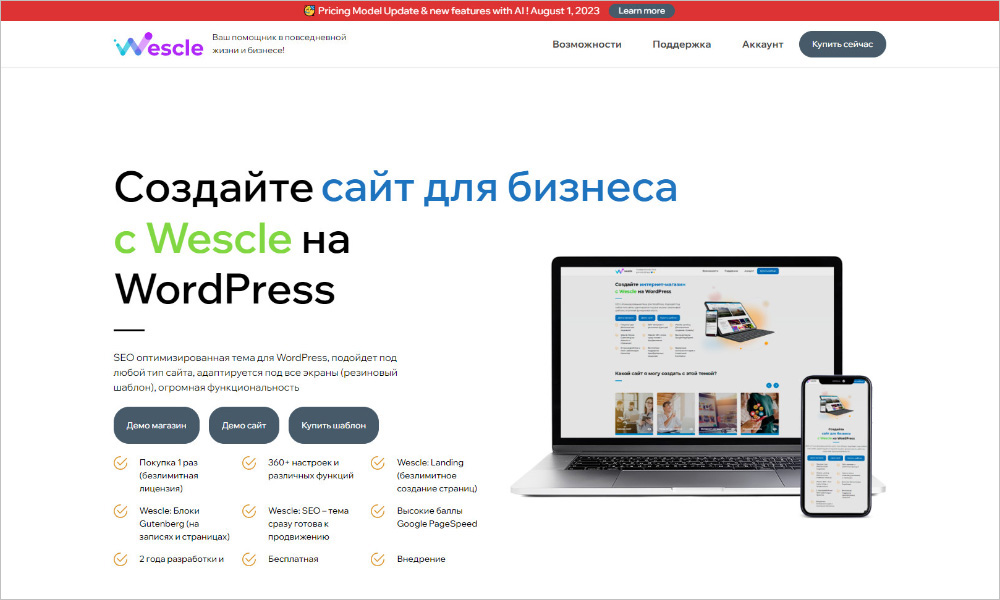Click the checkmark icon beside "360+ настроек"
The image size is (1000, 600).
249,463
